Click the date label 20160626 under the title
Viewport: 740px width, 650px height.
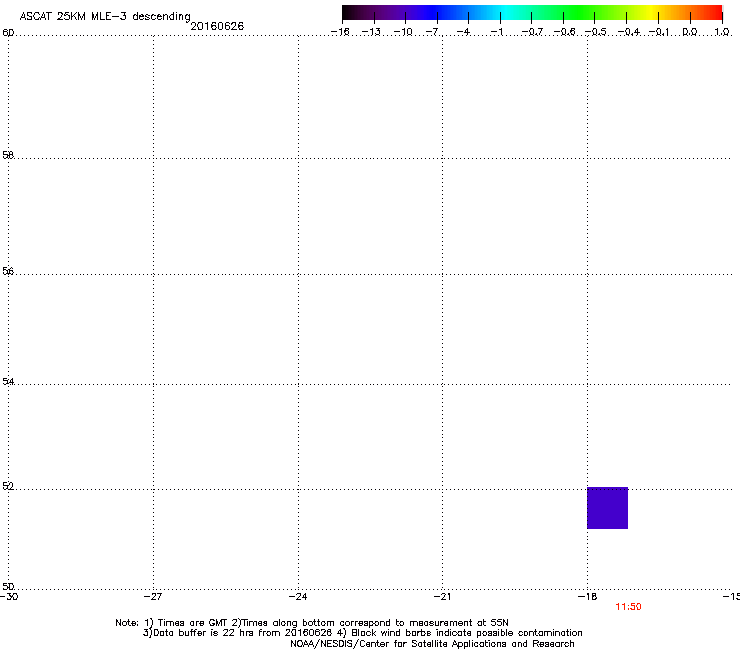pyautogui.click(x=217, y=26)
